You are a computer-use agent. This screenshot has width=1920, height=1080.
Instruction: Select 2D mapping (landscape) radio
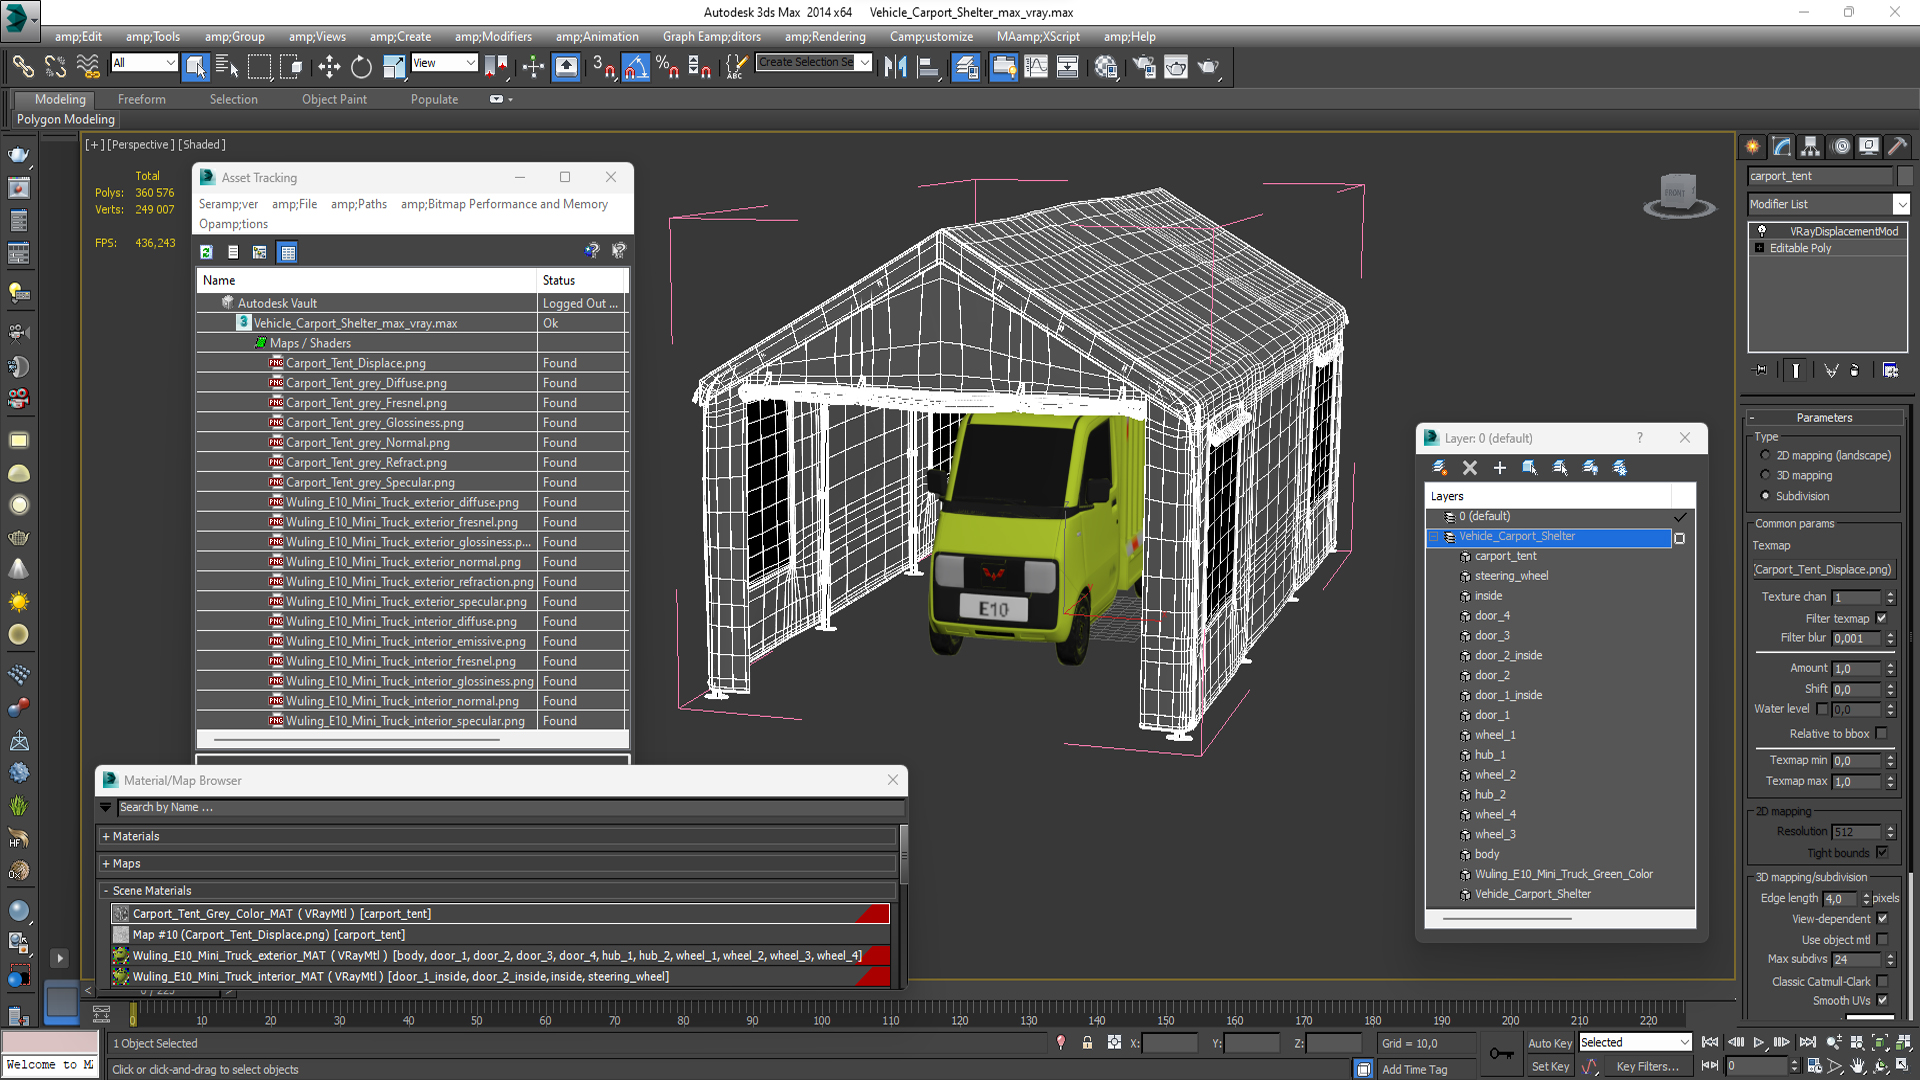pyautogui.click(x=1765, y=455)
